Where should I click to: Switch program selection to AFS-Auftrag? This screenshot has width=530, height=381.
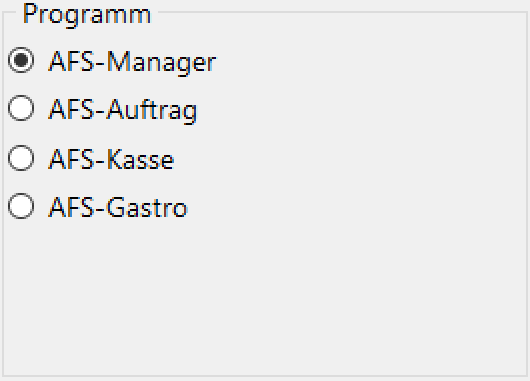(x=21, y=108)
